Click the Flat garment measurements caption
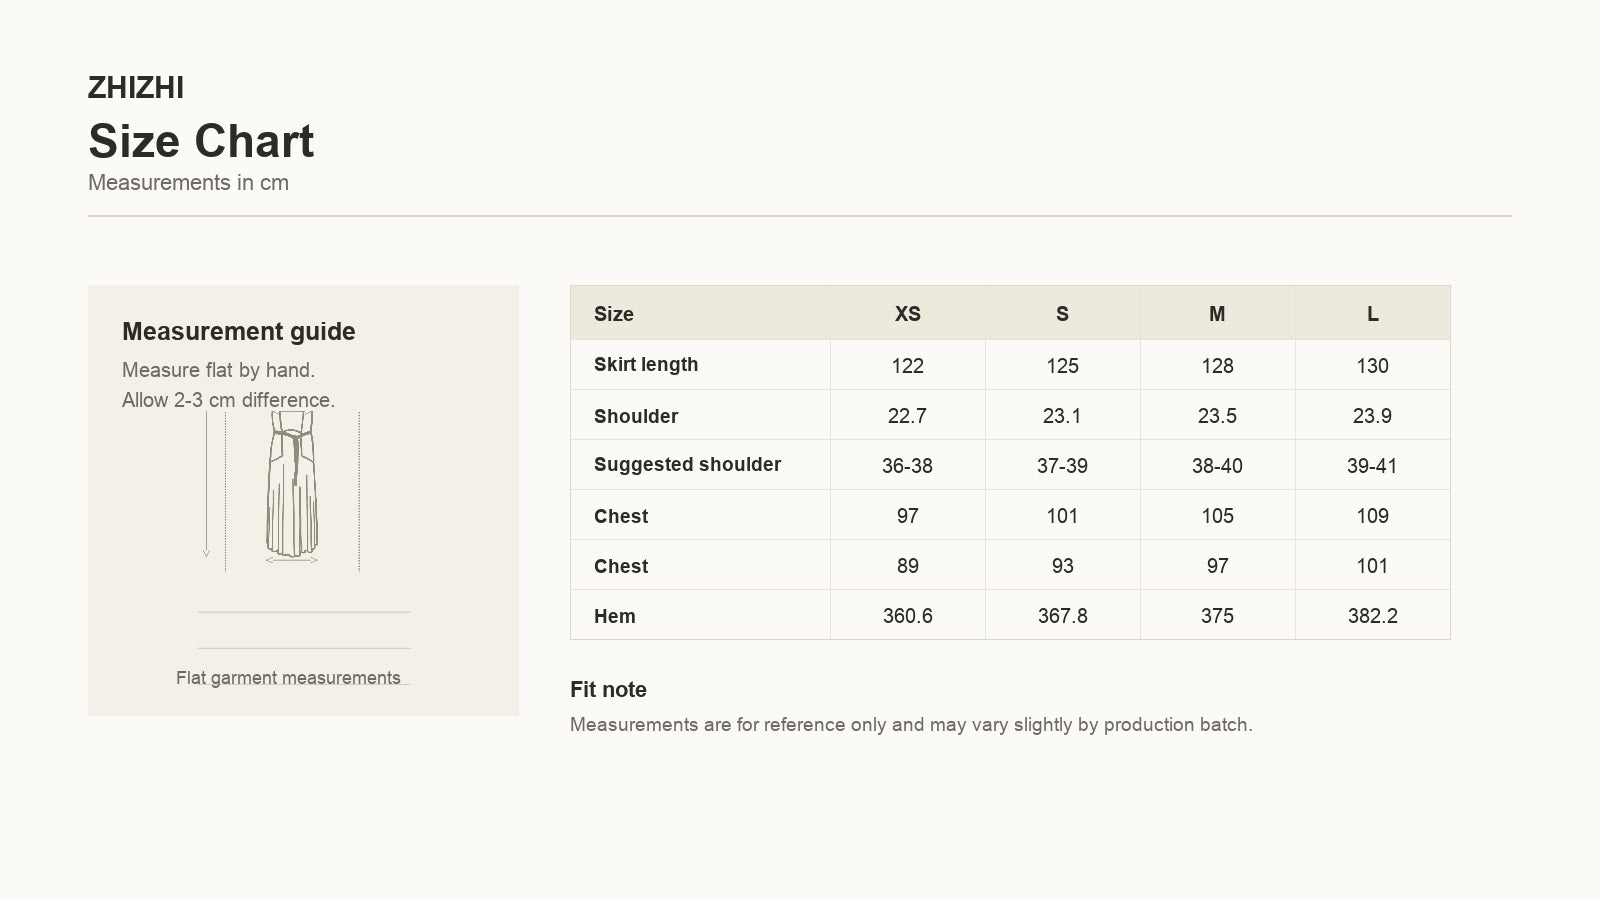 [x=288, y=678]
